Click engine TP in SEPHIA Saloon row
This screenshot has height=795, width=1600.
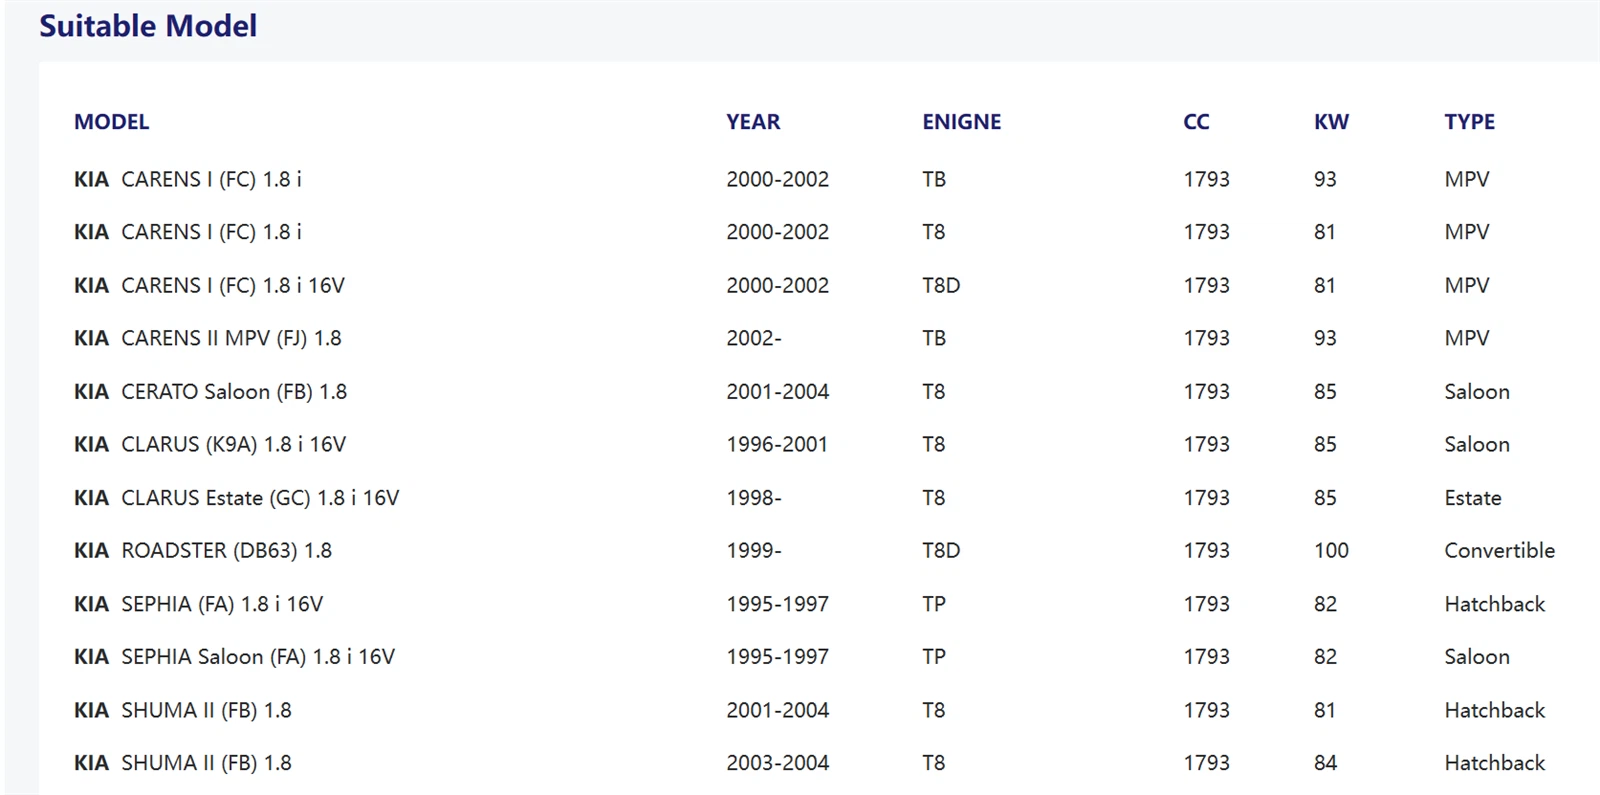[x=934, y=657]
